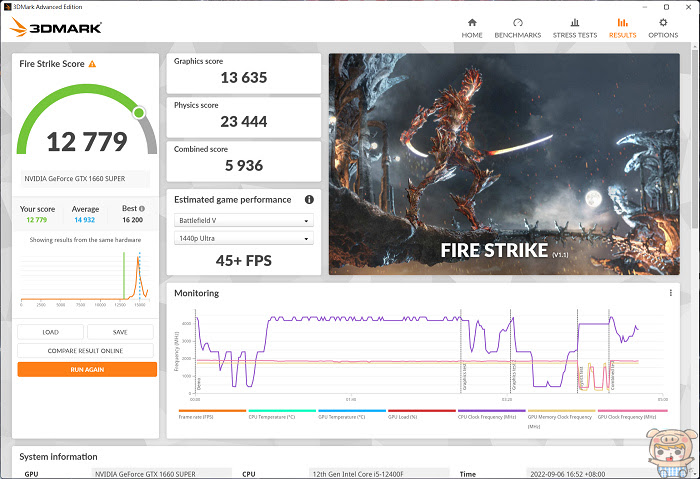This screenshot has height=479, width=700.
Task: Open the Monitoring three-dot menu
Action: point(671,293)
